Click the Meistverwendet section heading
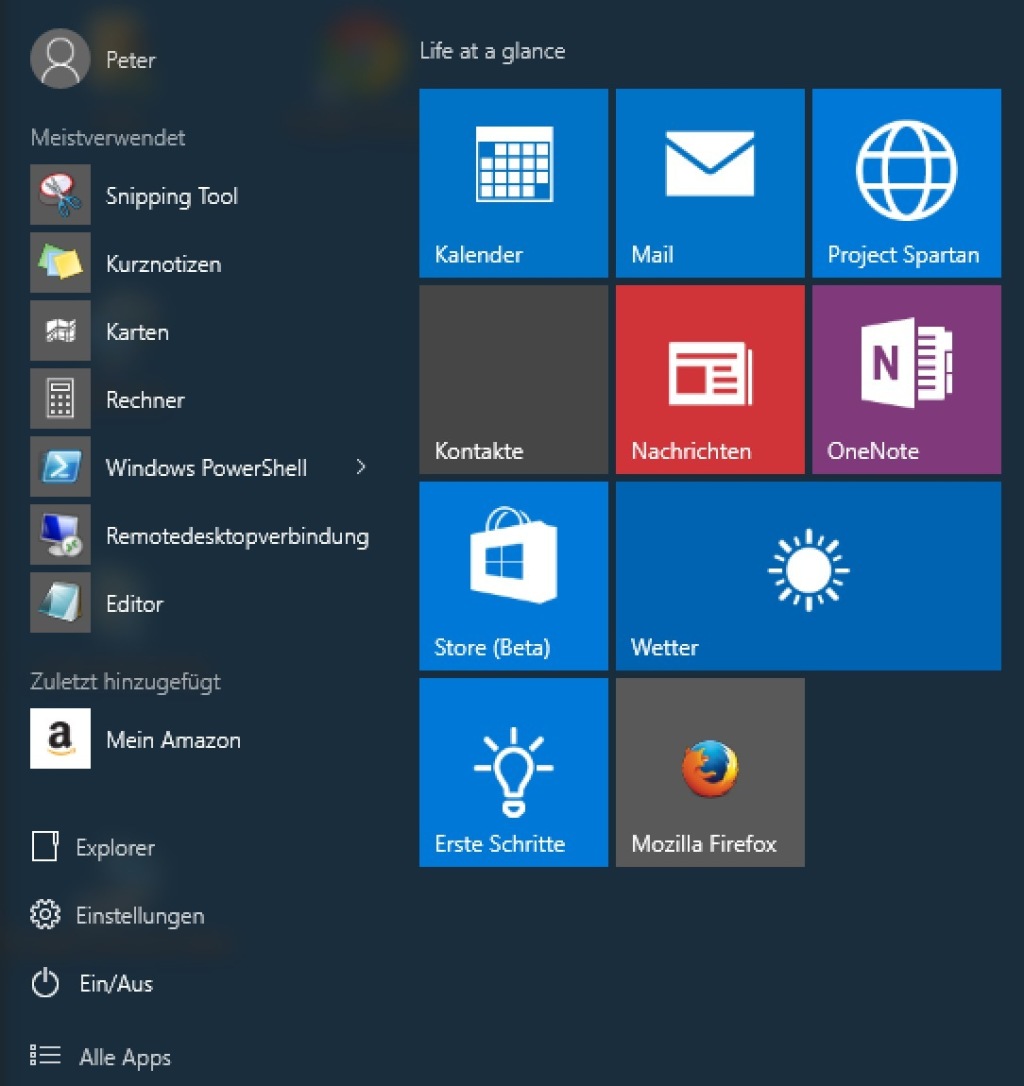1024x1086 pixels. coord(107,137)
